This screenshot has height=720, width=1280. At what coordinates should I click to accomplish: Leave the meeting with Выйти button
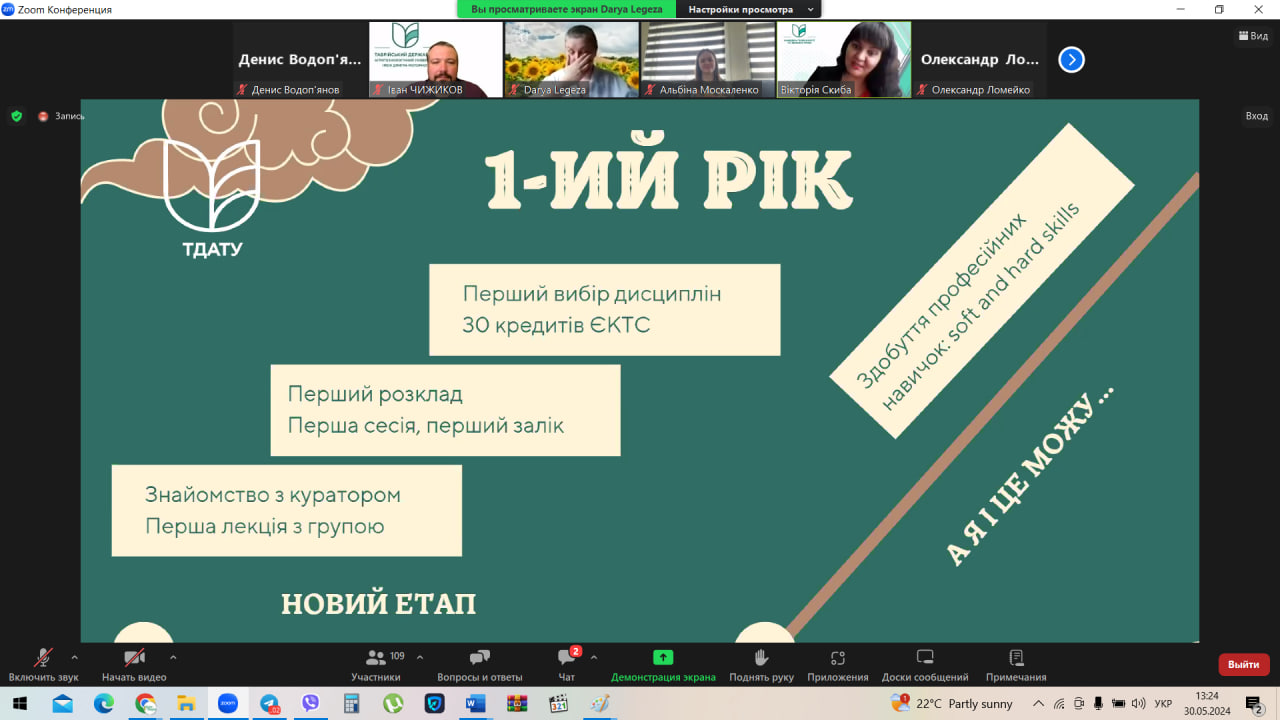[x=1244, y=664]
